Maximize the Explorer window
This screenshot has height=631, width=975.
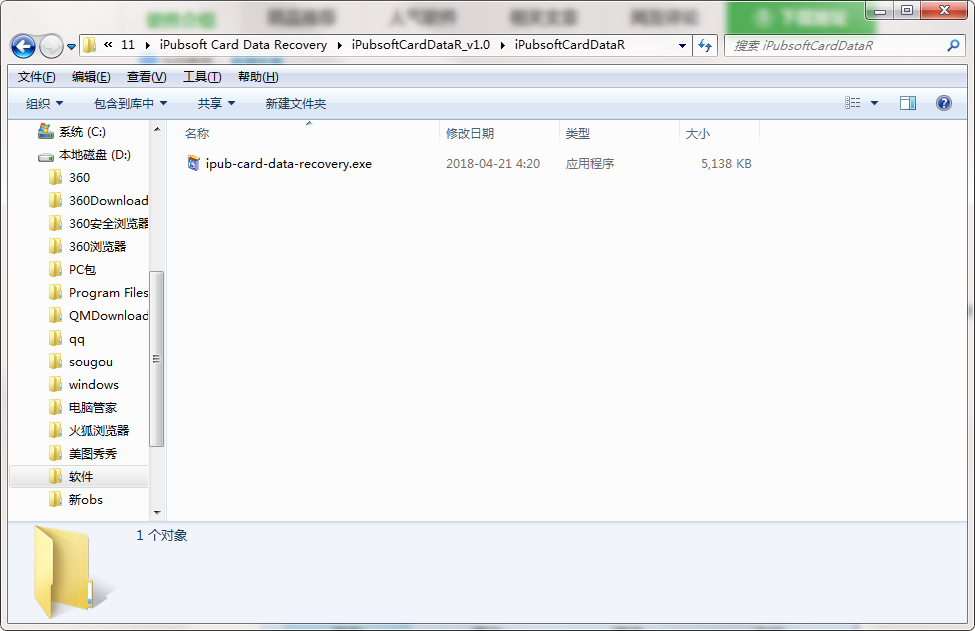tap(907, 11)
